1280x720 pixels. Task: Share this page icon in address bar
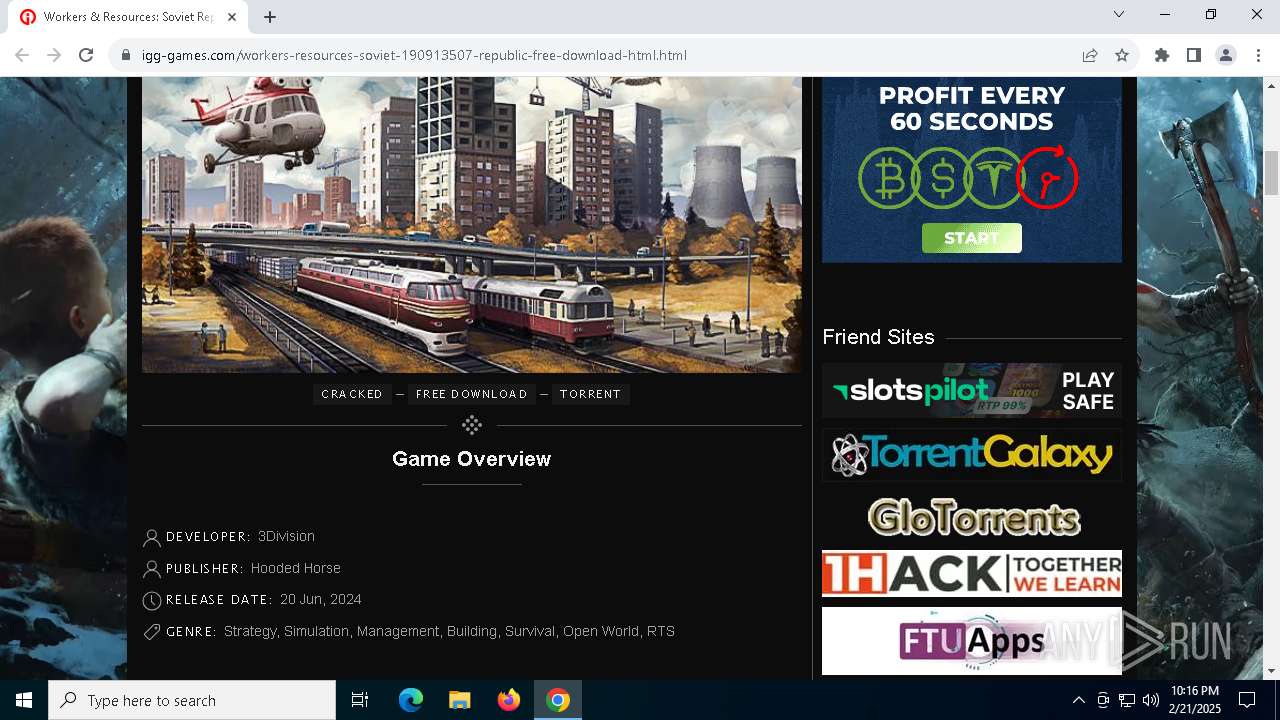click(x=1090, y=55)
